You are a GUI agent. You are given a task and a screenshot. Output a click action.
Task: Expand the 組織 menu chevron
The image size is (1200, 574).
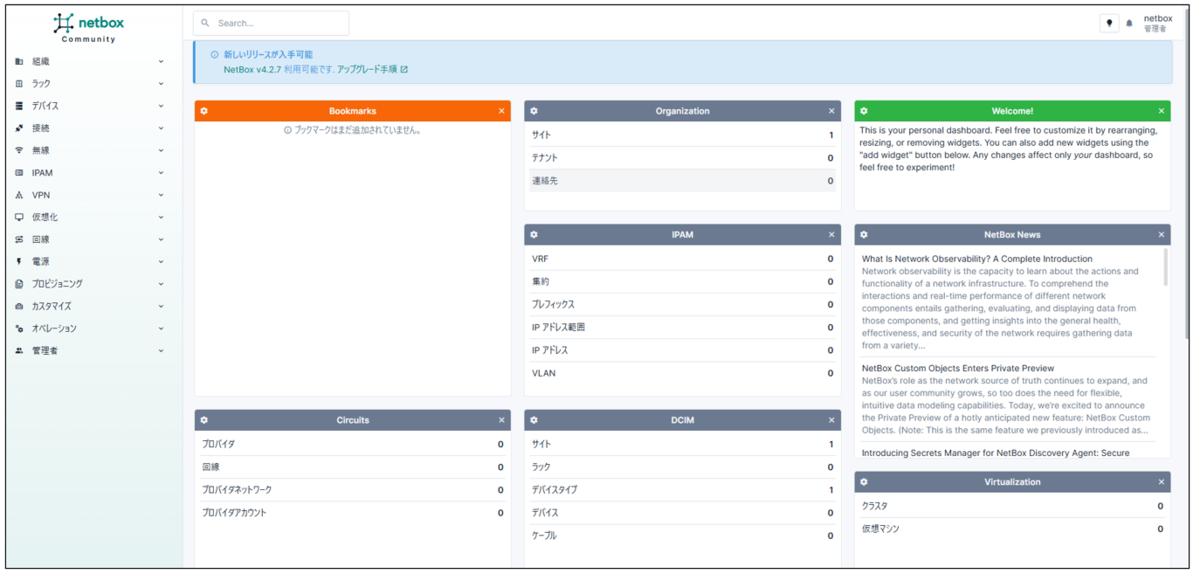coord(161,62)
